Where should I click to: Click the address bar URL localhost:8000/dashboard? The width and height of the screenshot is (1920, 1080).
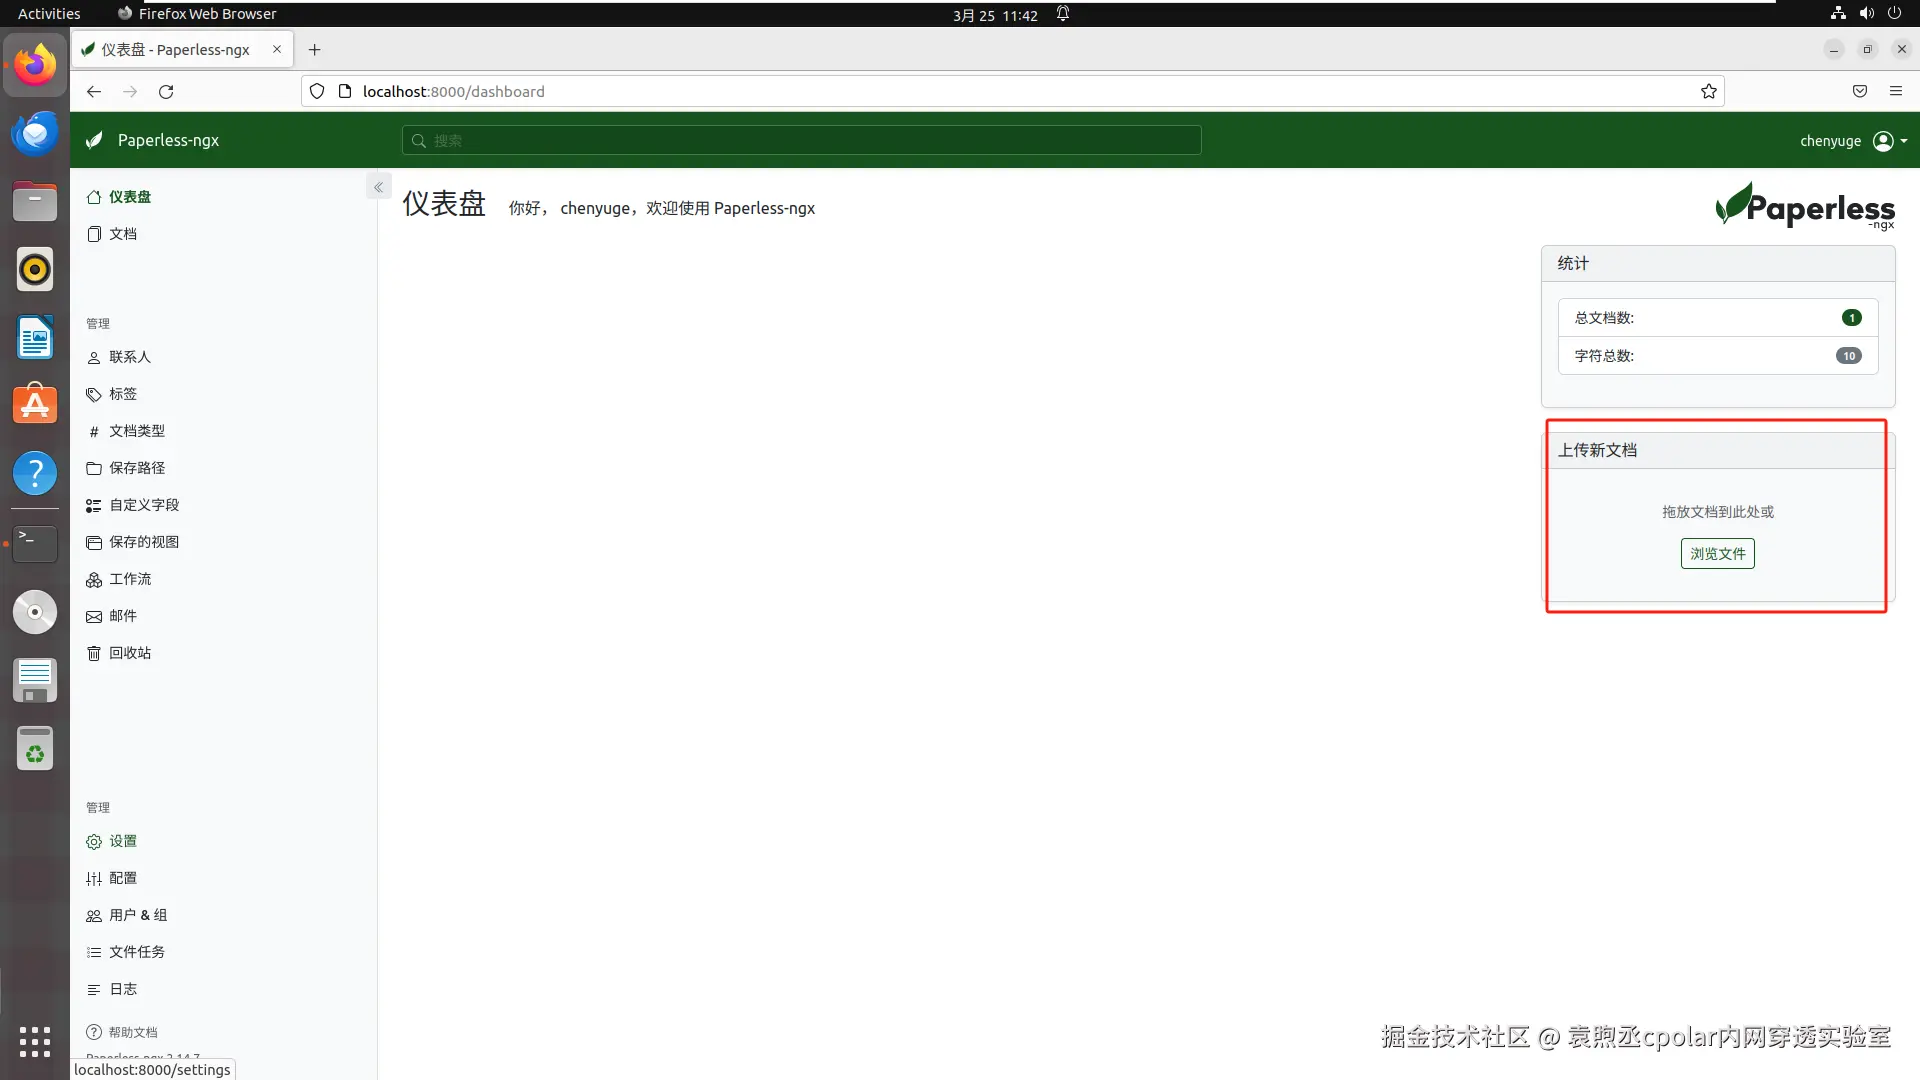[453, 91]
